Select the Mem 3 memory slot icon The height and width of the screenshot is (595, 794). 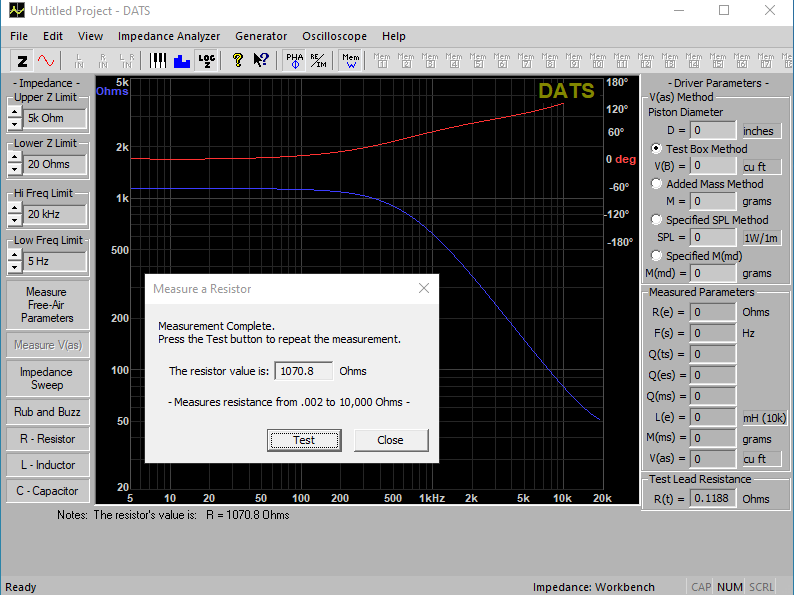(x=430, y=61)
